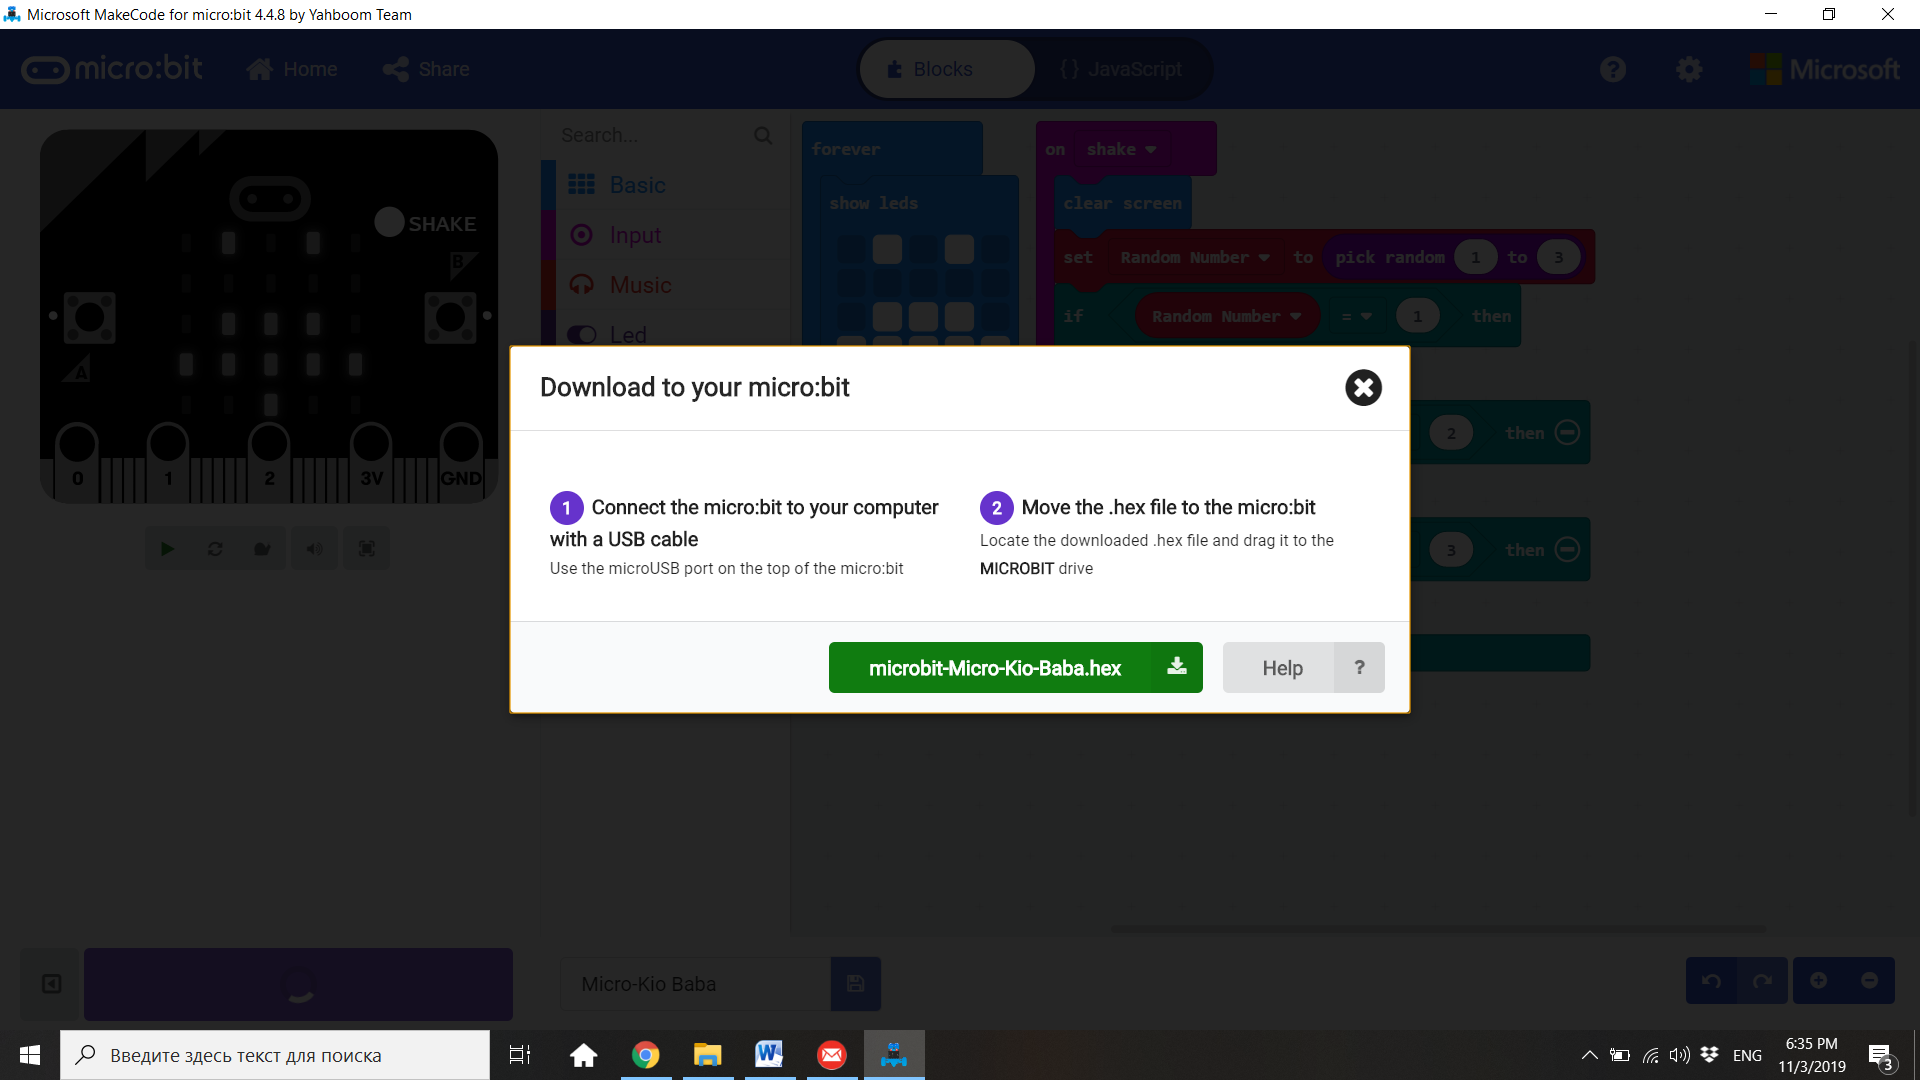
Task: Zoom in the workspace with the plus icon
Action: click(x=1819, y=981)
